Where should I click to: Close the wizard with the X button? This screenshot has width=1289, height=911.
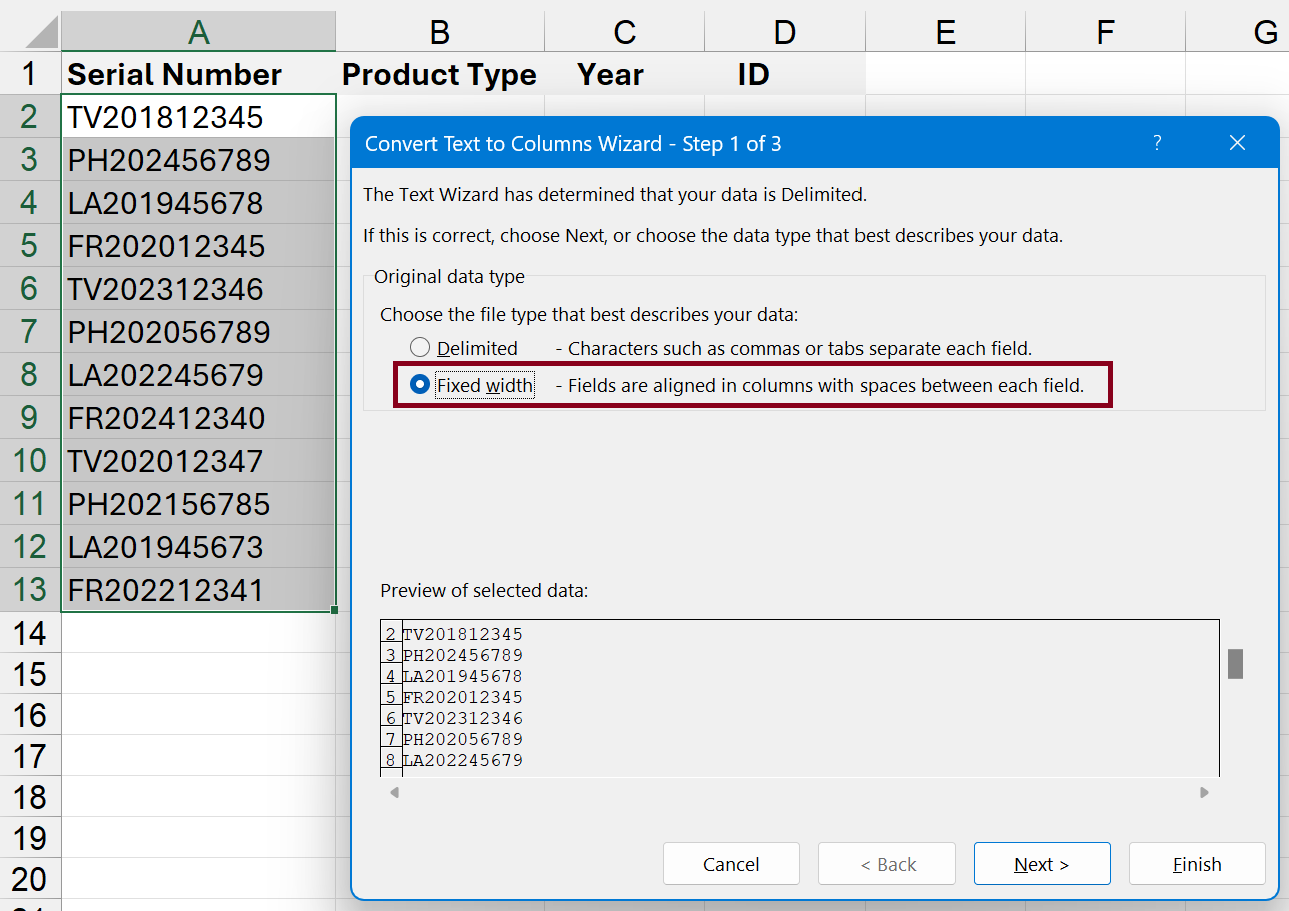1237,143
